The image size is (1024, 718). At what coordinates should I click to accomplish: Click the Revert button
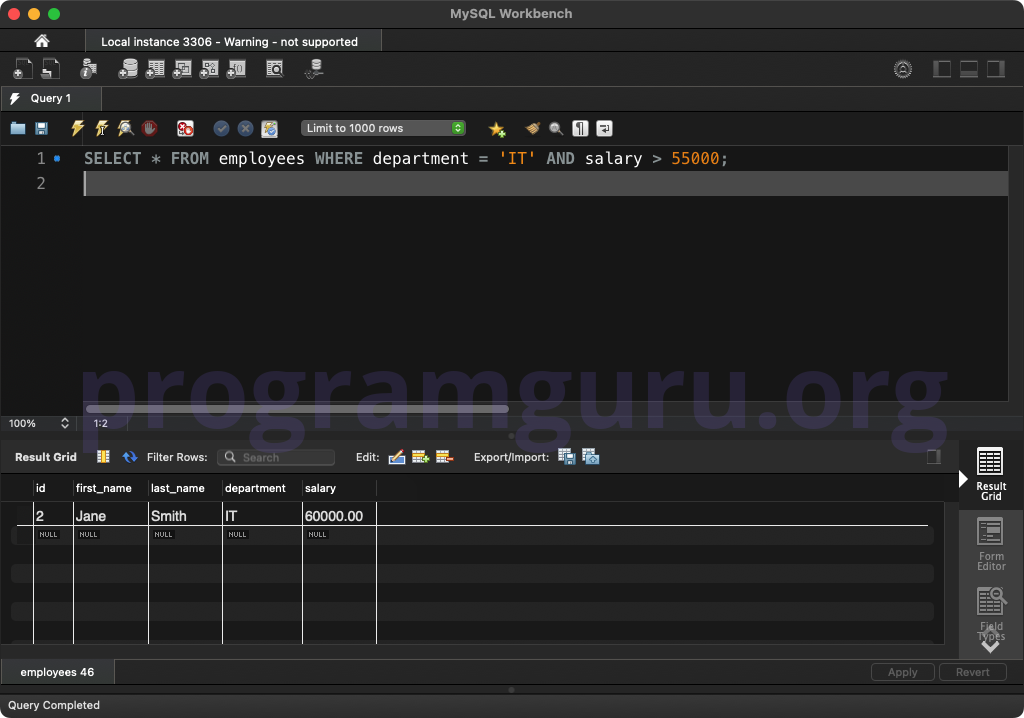[972, 672]
